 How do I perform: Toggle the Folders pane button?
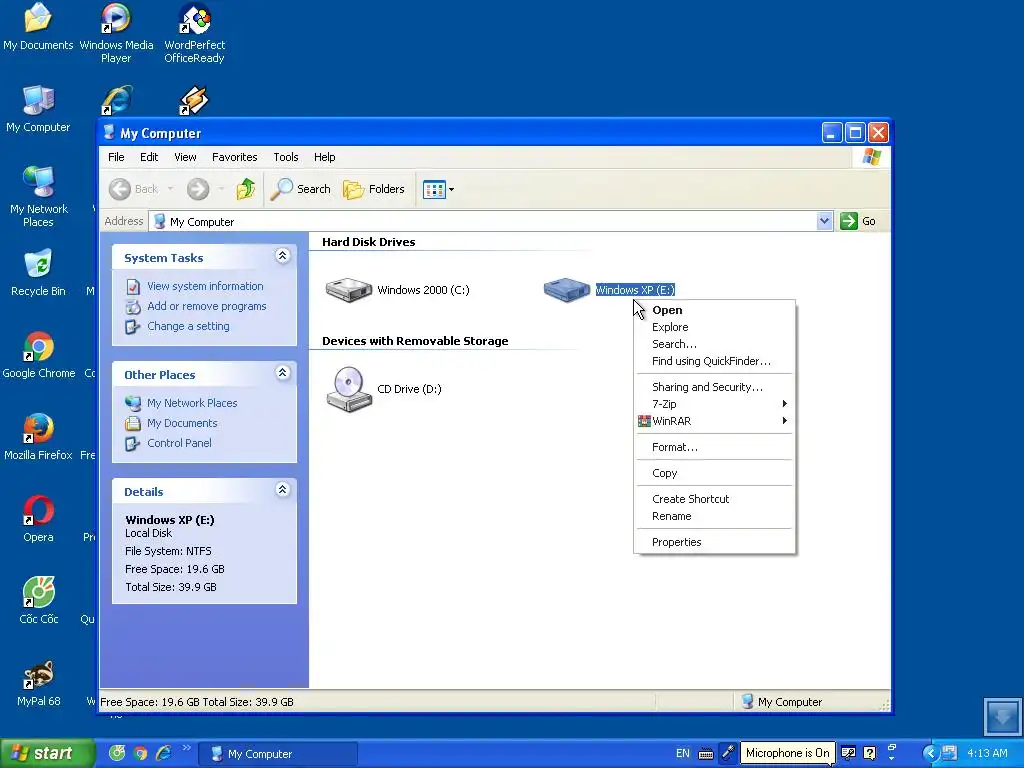tap(374, 189)
